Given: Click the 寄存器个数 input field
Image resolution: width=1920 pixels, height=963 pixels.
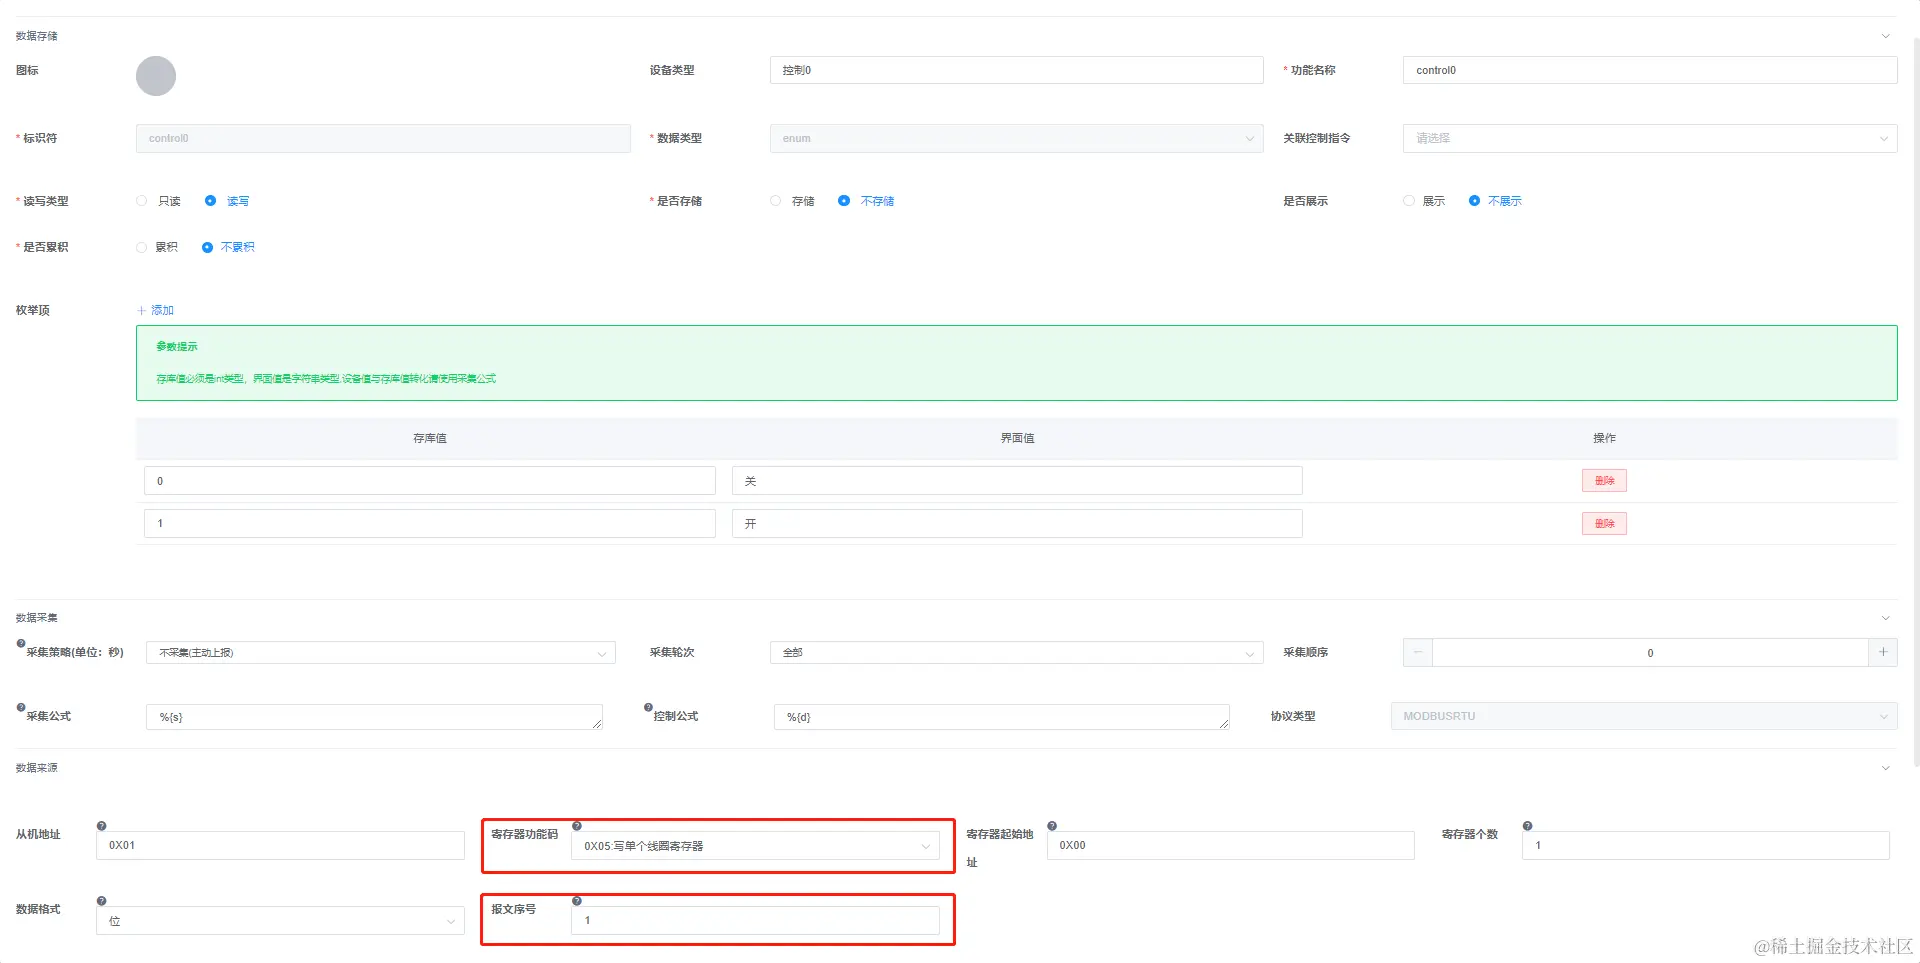Looking at the screenshot, I should [1705, 846].
